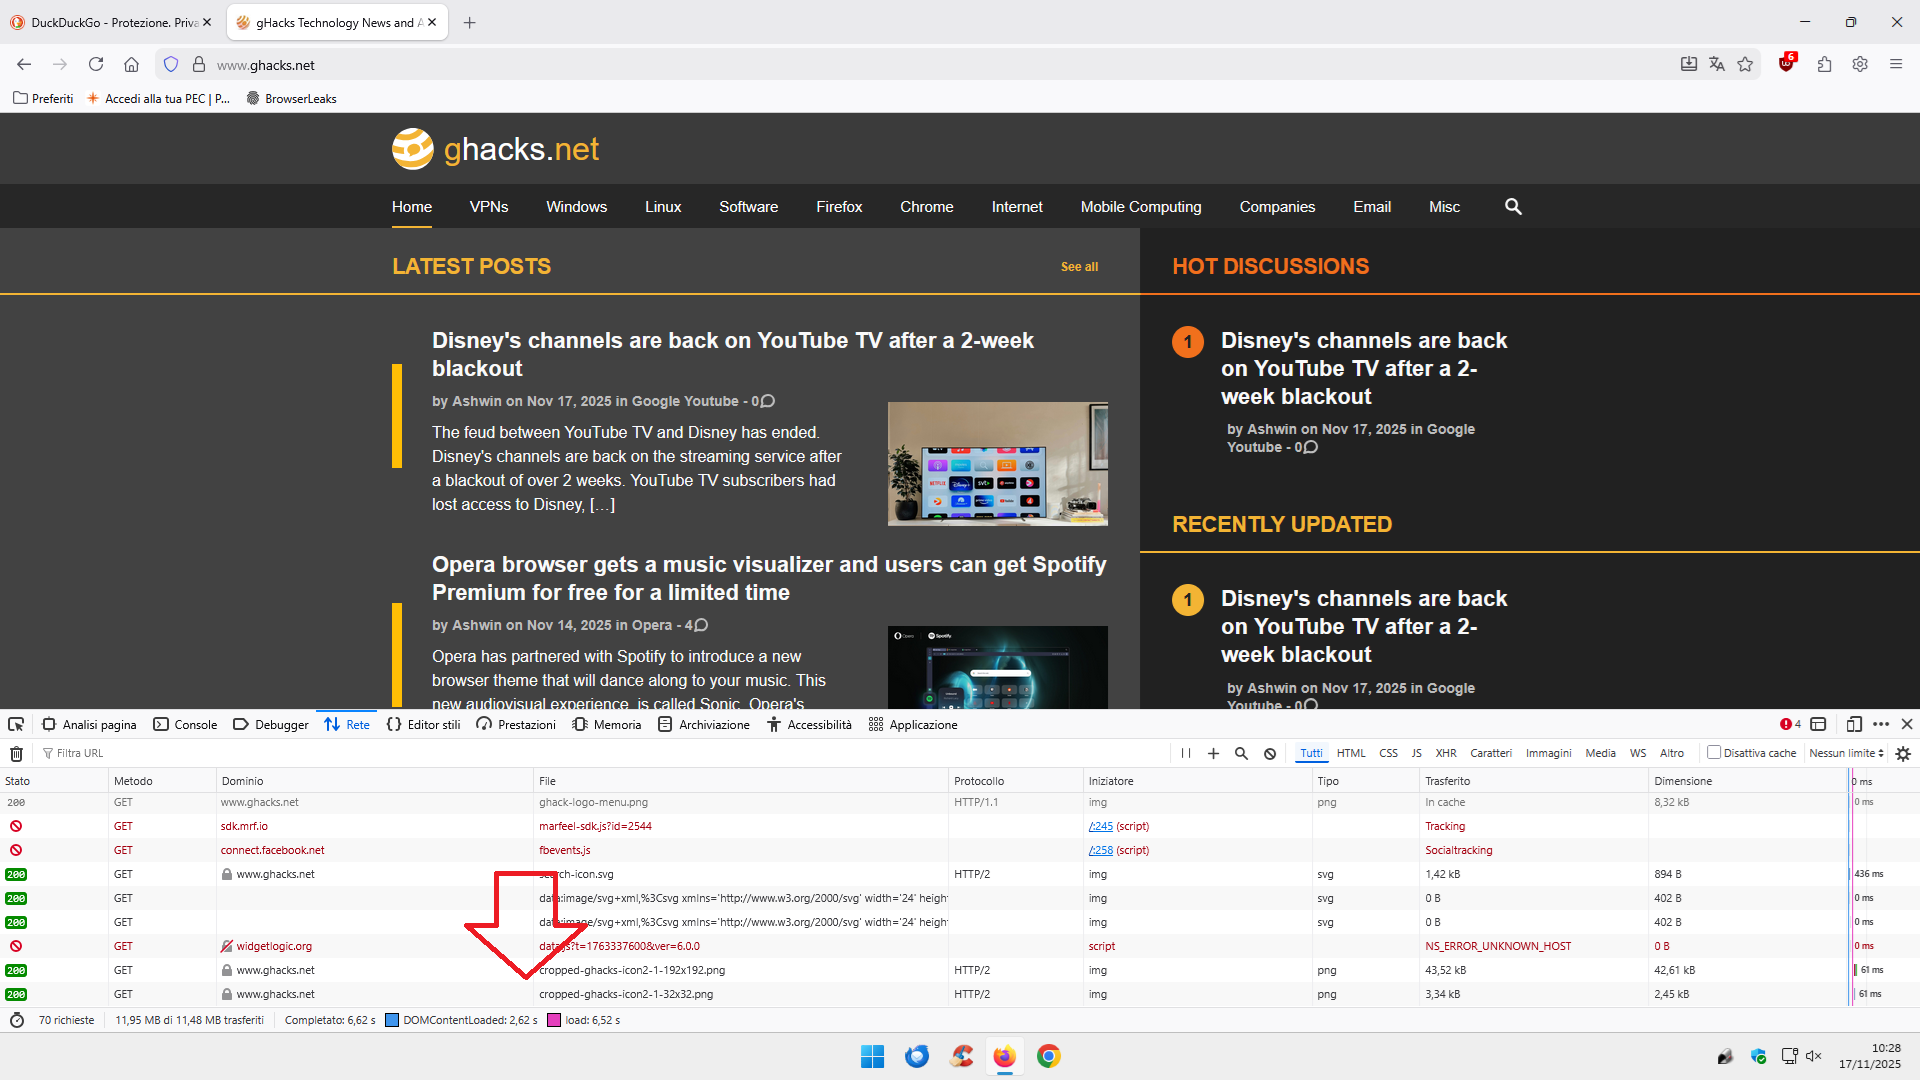Screen dimensions: 1920x1080
Task: Install the site as an app from the address bar
Action: tap(1689, 64)
